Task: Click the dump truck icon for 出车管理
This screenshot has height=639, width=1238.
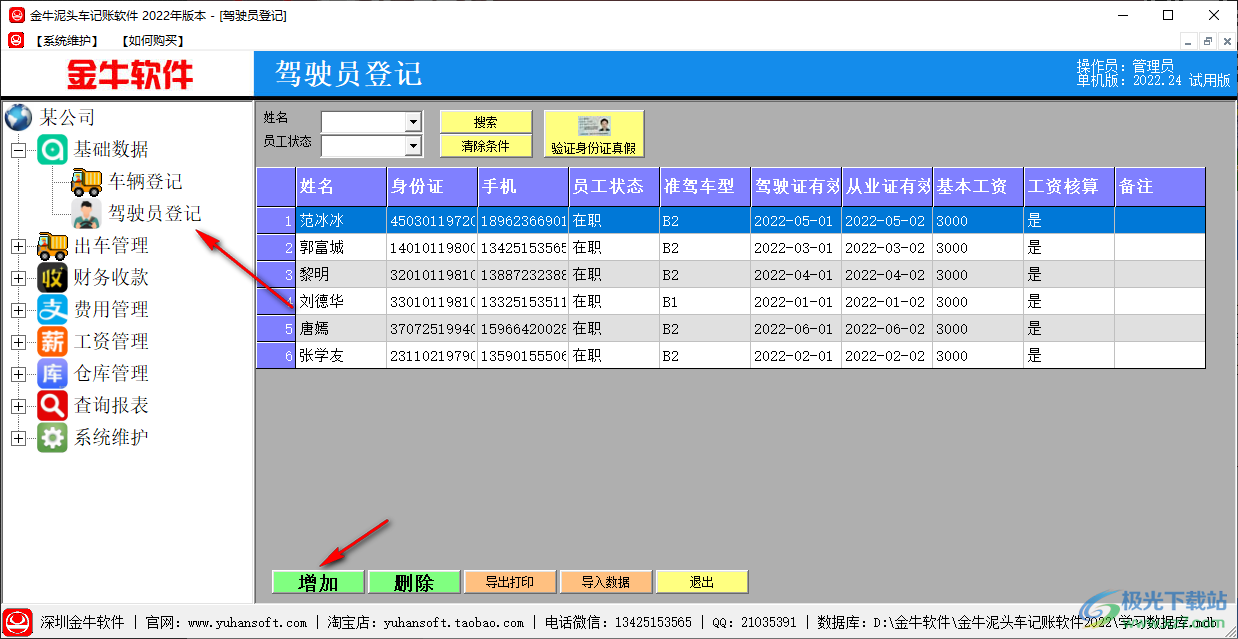Action: click(x=52, y=245)
